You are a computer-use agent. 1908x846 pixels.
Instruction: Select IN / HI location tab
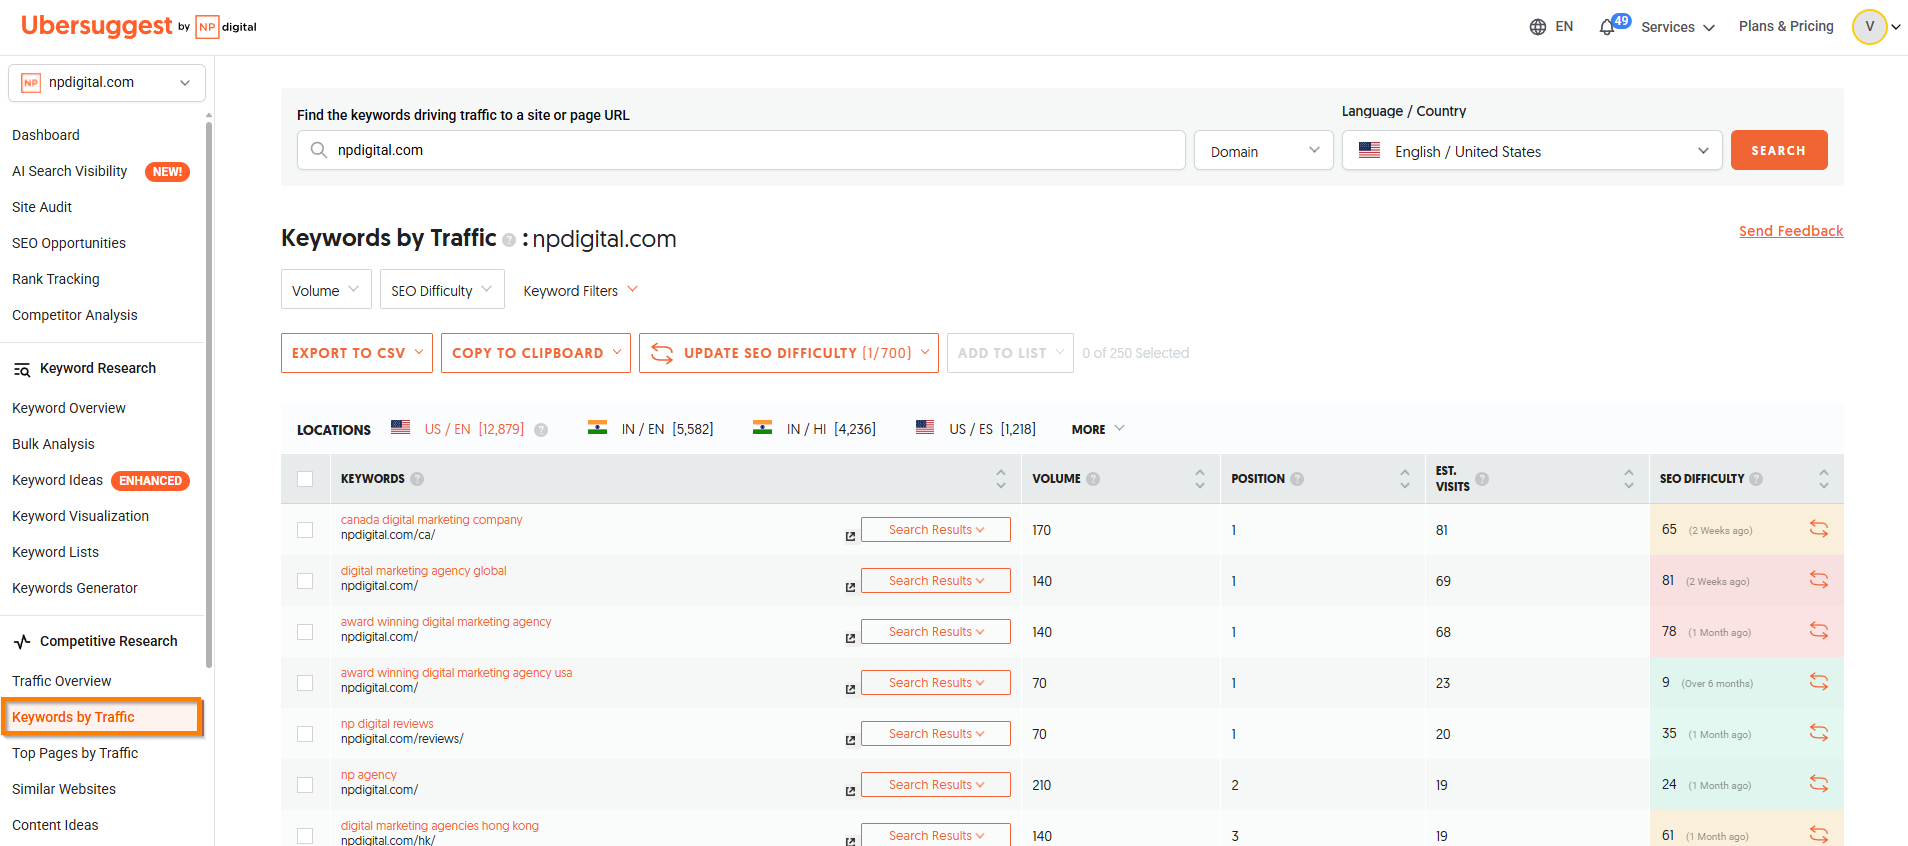point(815,429)
